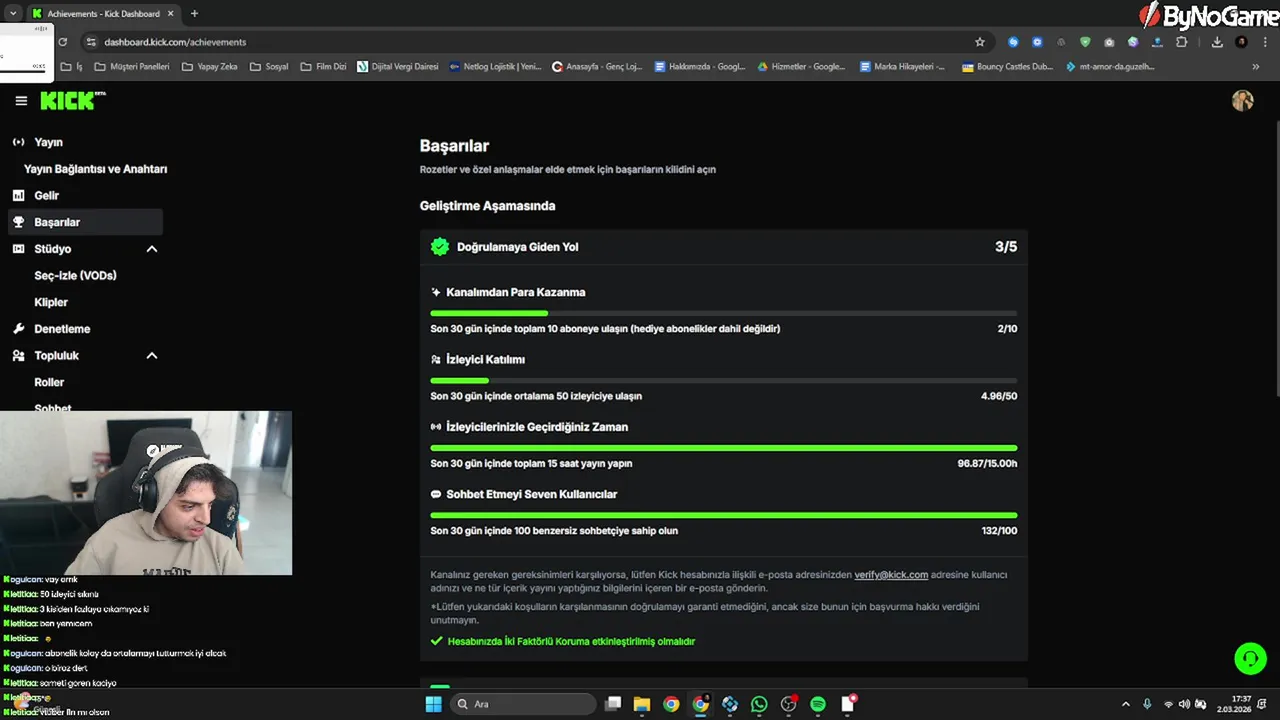Click the İzleyicilerinizle Geçirdiğiniz Zaman progress bar
Image resolution: width=1280 pixels, height=720 pixels.
point(723,448)
